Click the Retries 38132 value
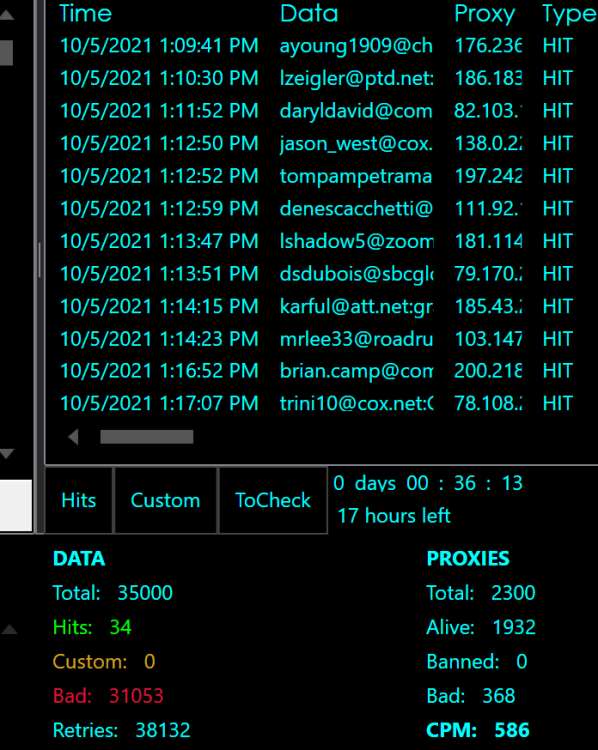The image size is (598, 750). 163,730
